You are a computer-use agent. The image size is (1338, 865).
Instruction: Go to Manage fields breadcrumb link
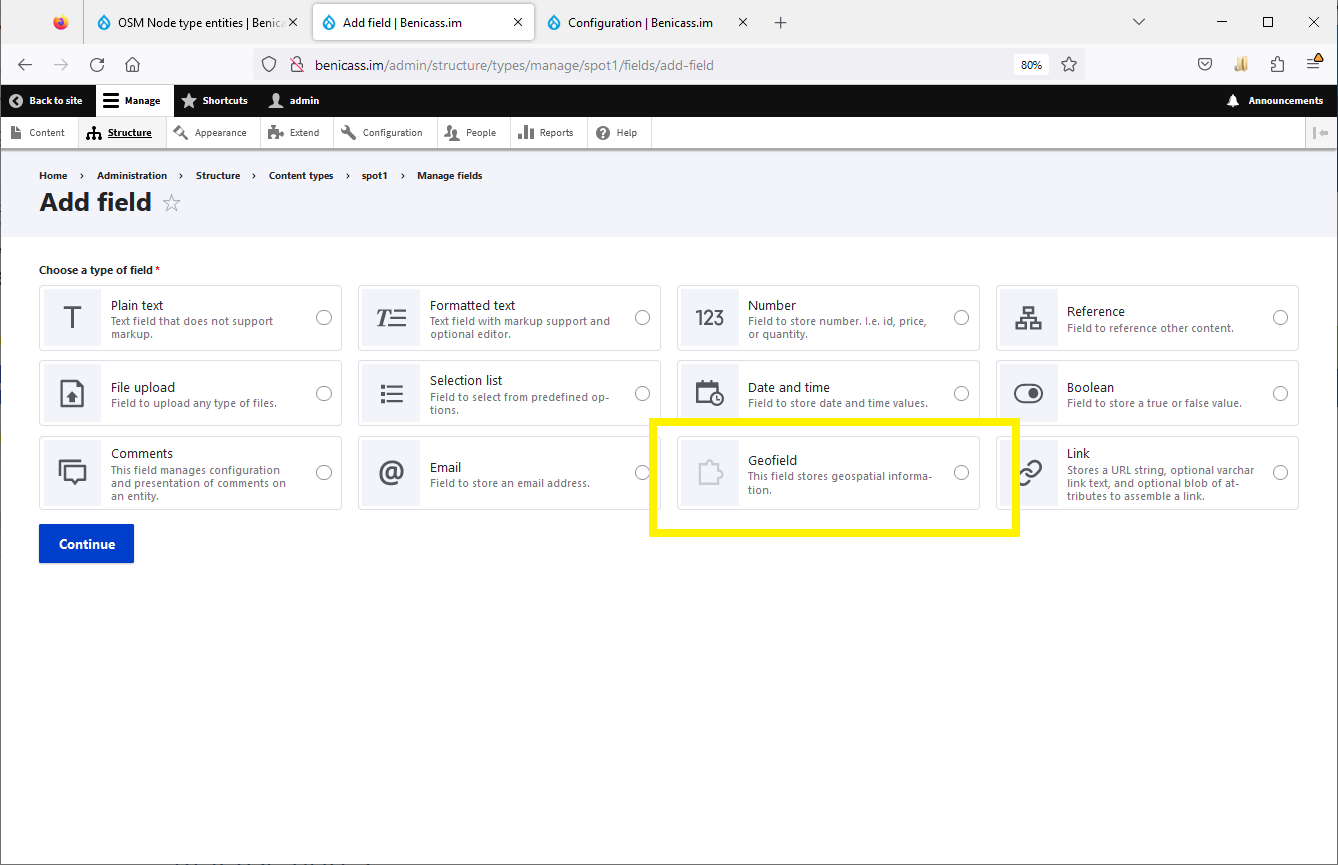click(x=450, y=176)
